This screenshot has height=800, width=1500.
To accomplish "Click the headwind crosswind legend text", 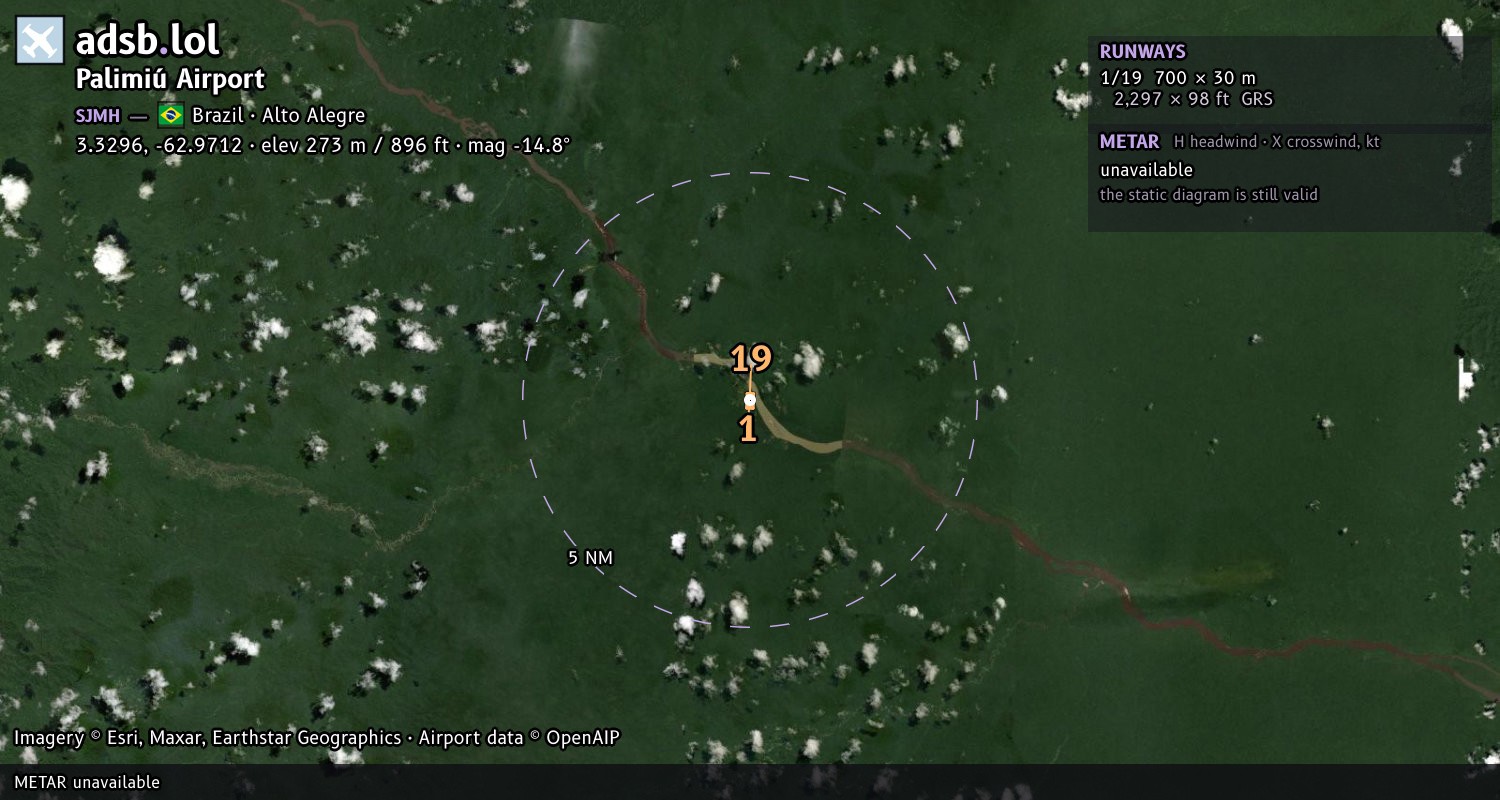I will point(1277,142).
